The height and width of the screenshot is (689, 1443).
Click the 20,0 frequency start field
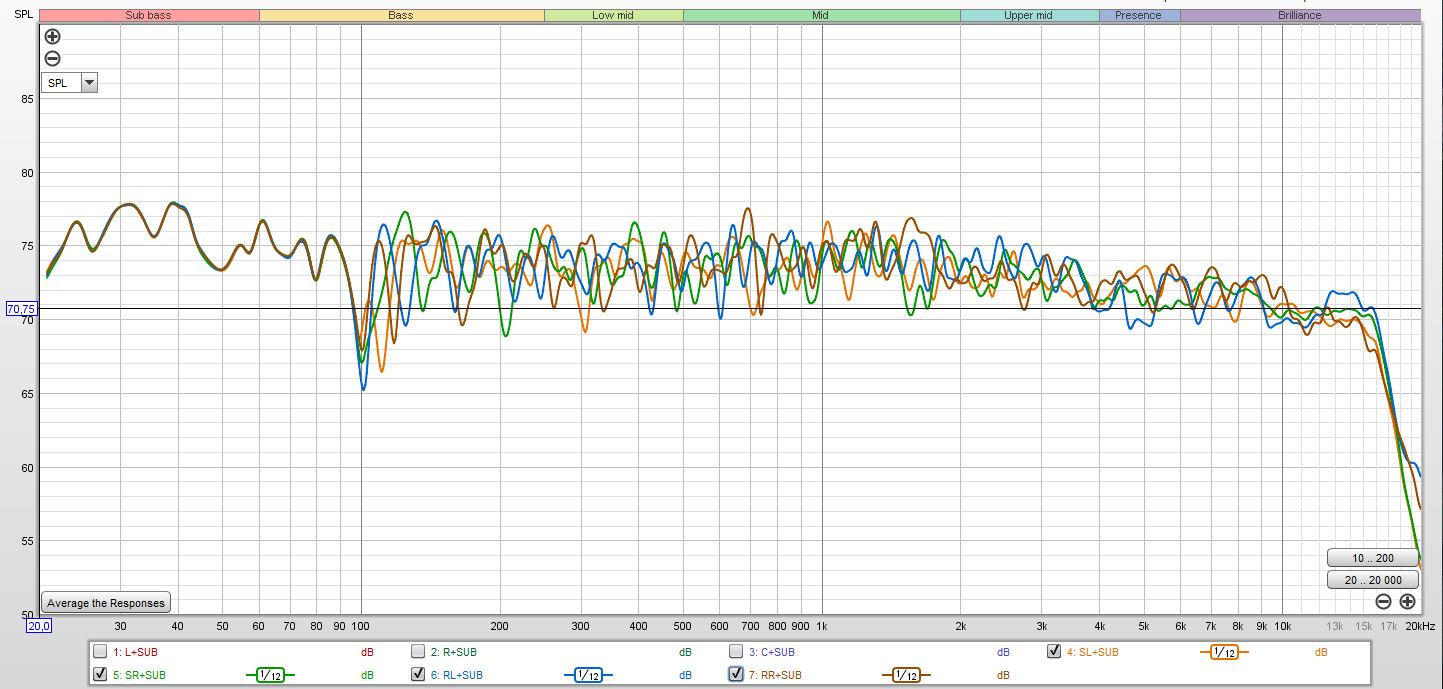point(39,626)
